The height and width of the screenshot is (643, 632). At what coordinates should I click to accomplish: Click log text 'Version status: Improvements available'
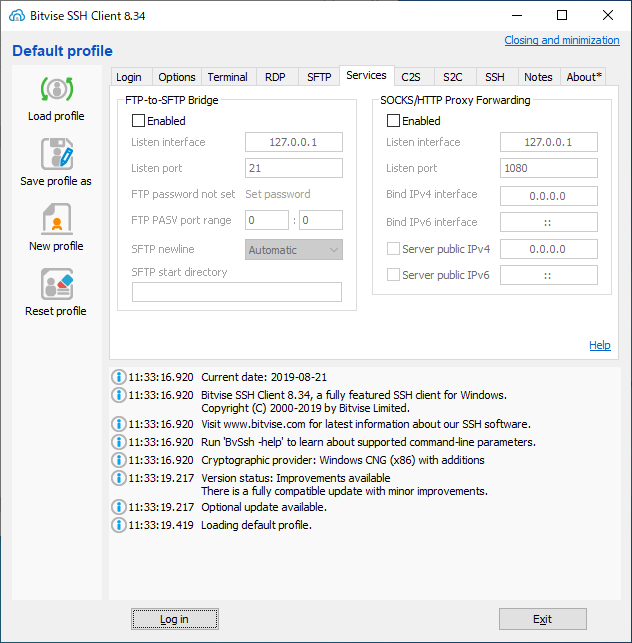(296, 478)
